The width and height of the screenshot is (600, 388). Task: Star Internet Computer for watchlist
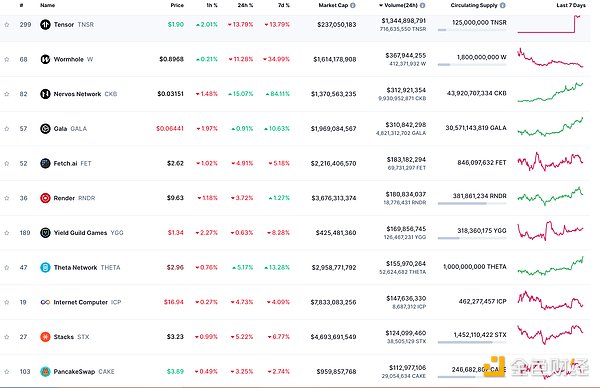pyautogui.click(x=7, y=302)
